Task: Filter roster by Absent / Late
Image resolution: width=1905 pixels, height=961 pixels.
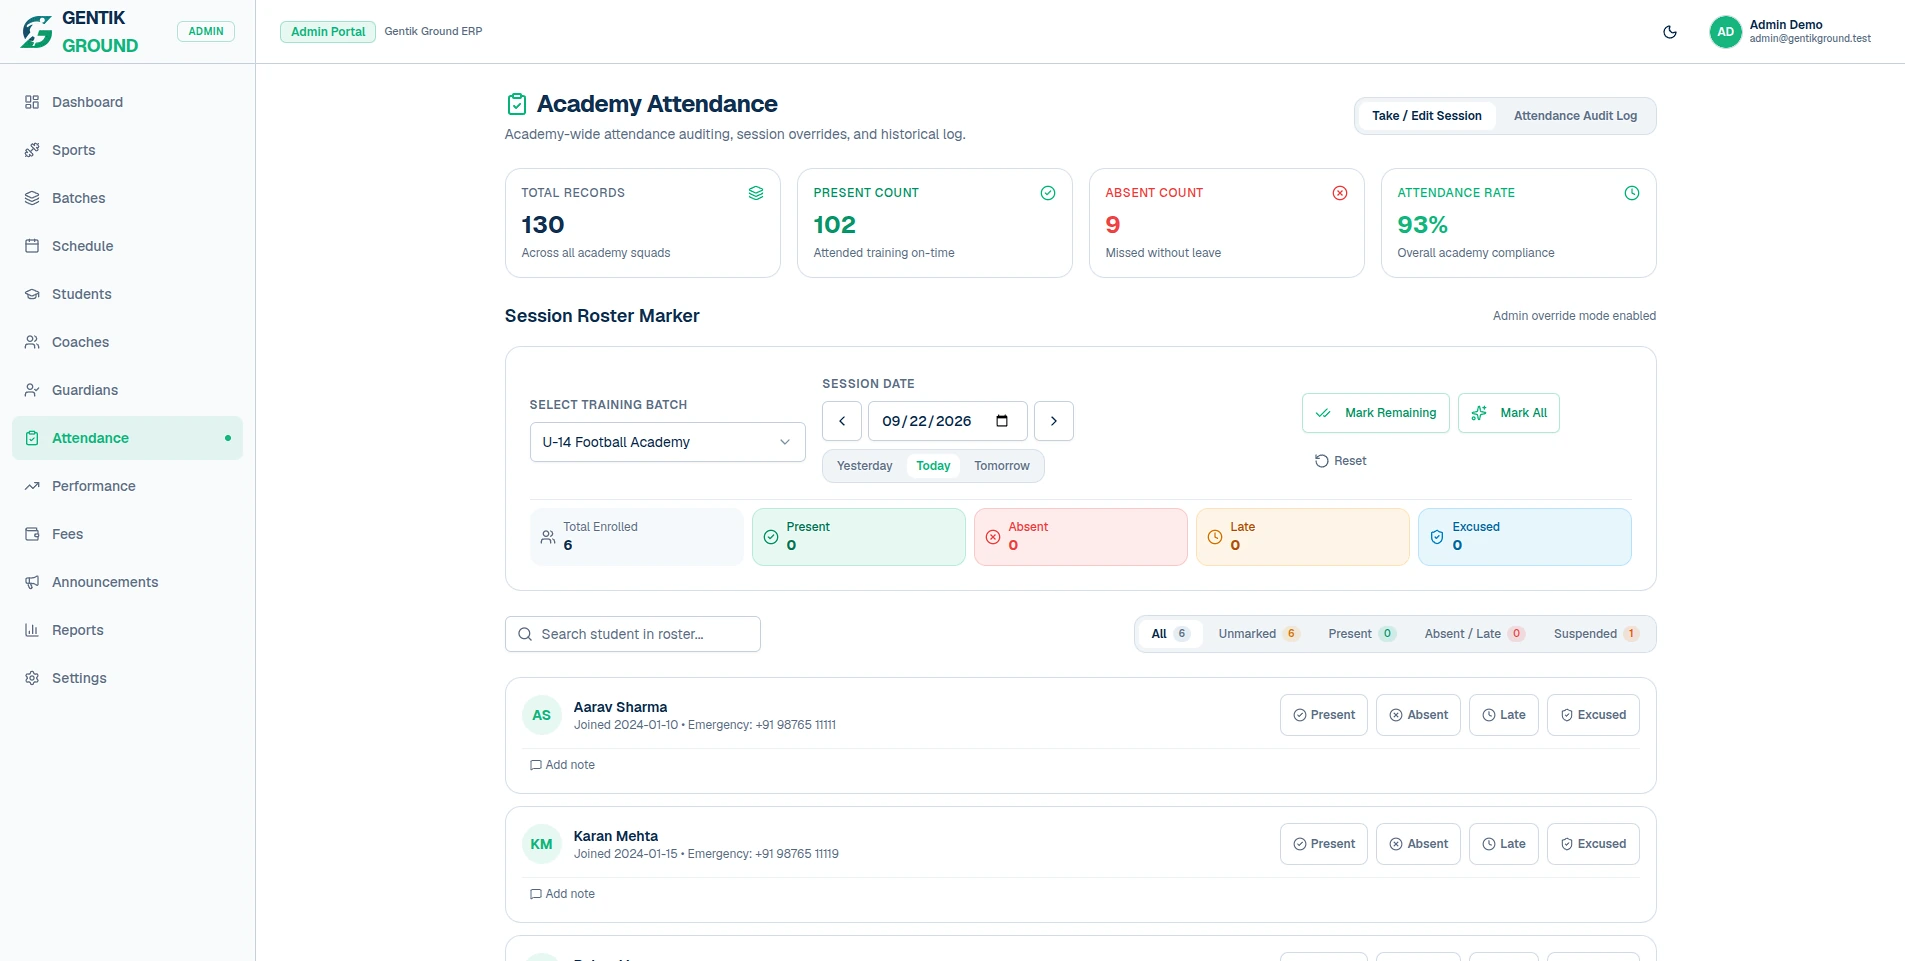Action: click(1474, 634)
